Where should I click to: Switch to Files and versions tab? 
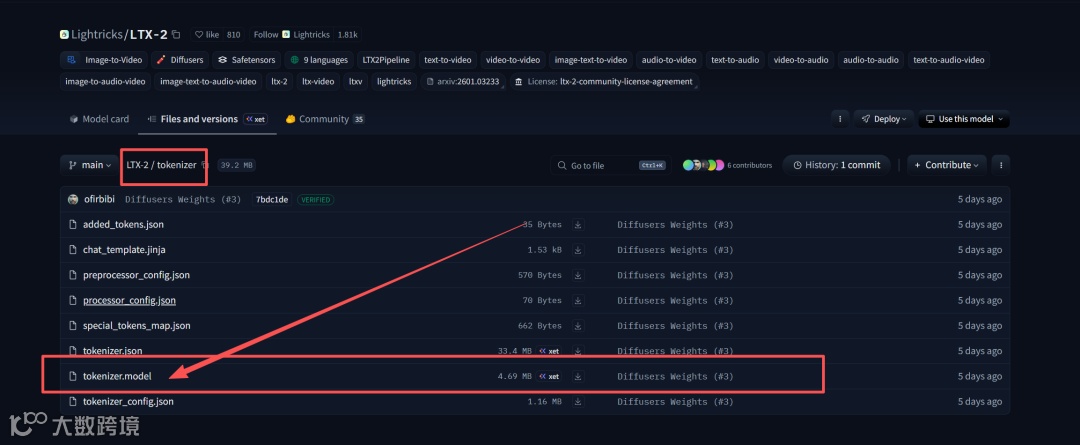[x=207, y=119]
